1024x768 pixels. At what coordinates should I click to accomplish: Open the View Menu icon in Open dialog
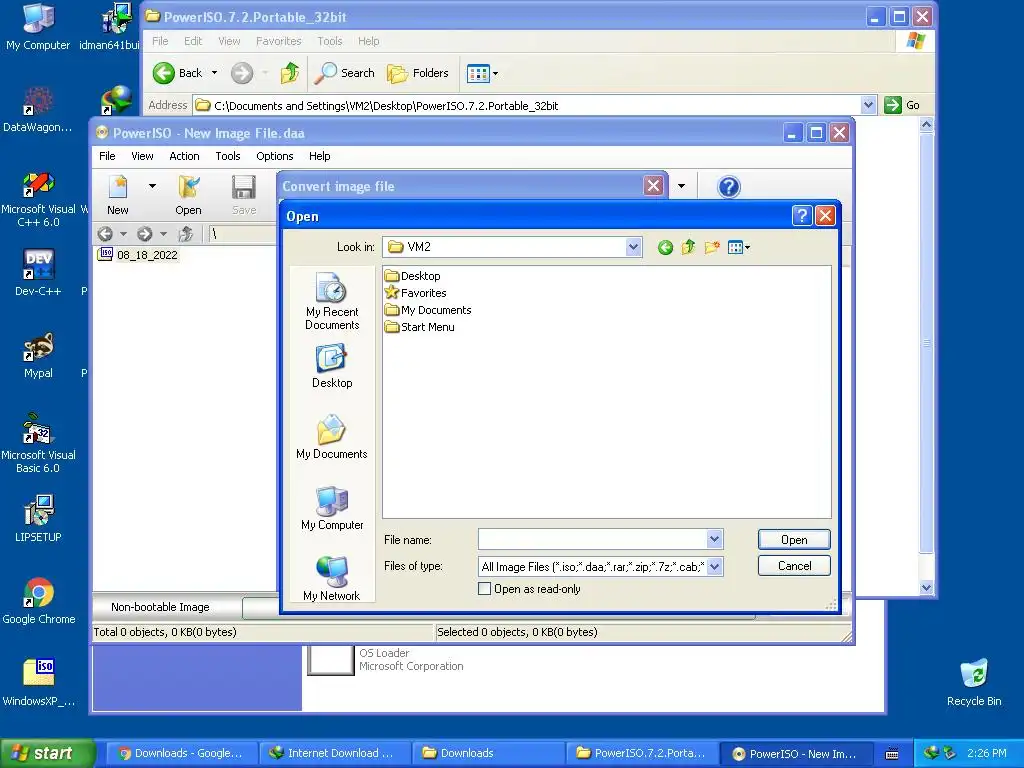(739, 248)
